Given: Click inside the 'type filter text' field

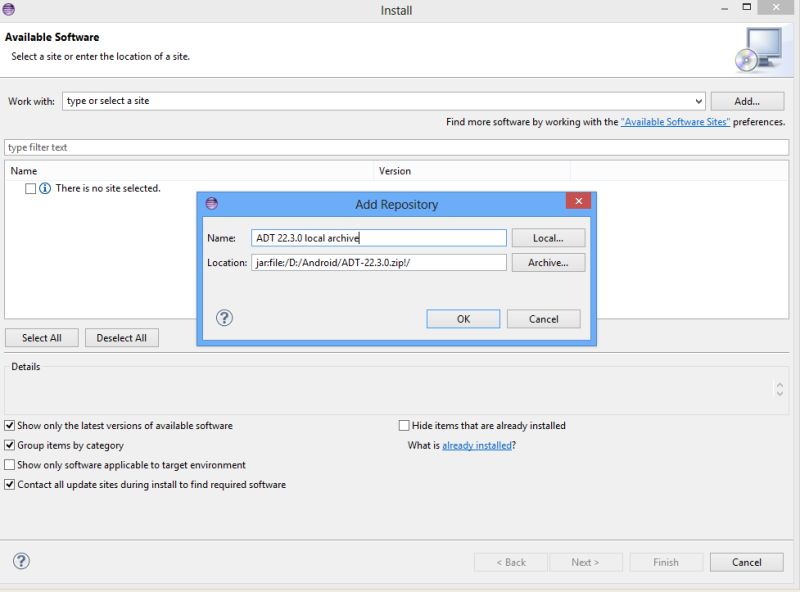Looking at the screenshot, I should (100, 146).
